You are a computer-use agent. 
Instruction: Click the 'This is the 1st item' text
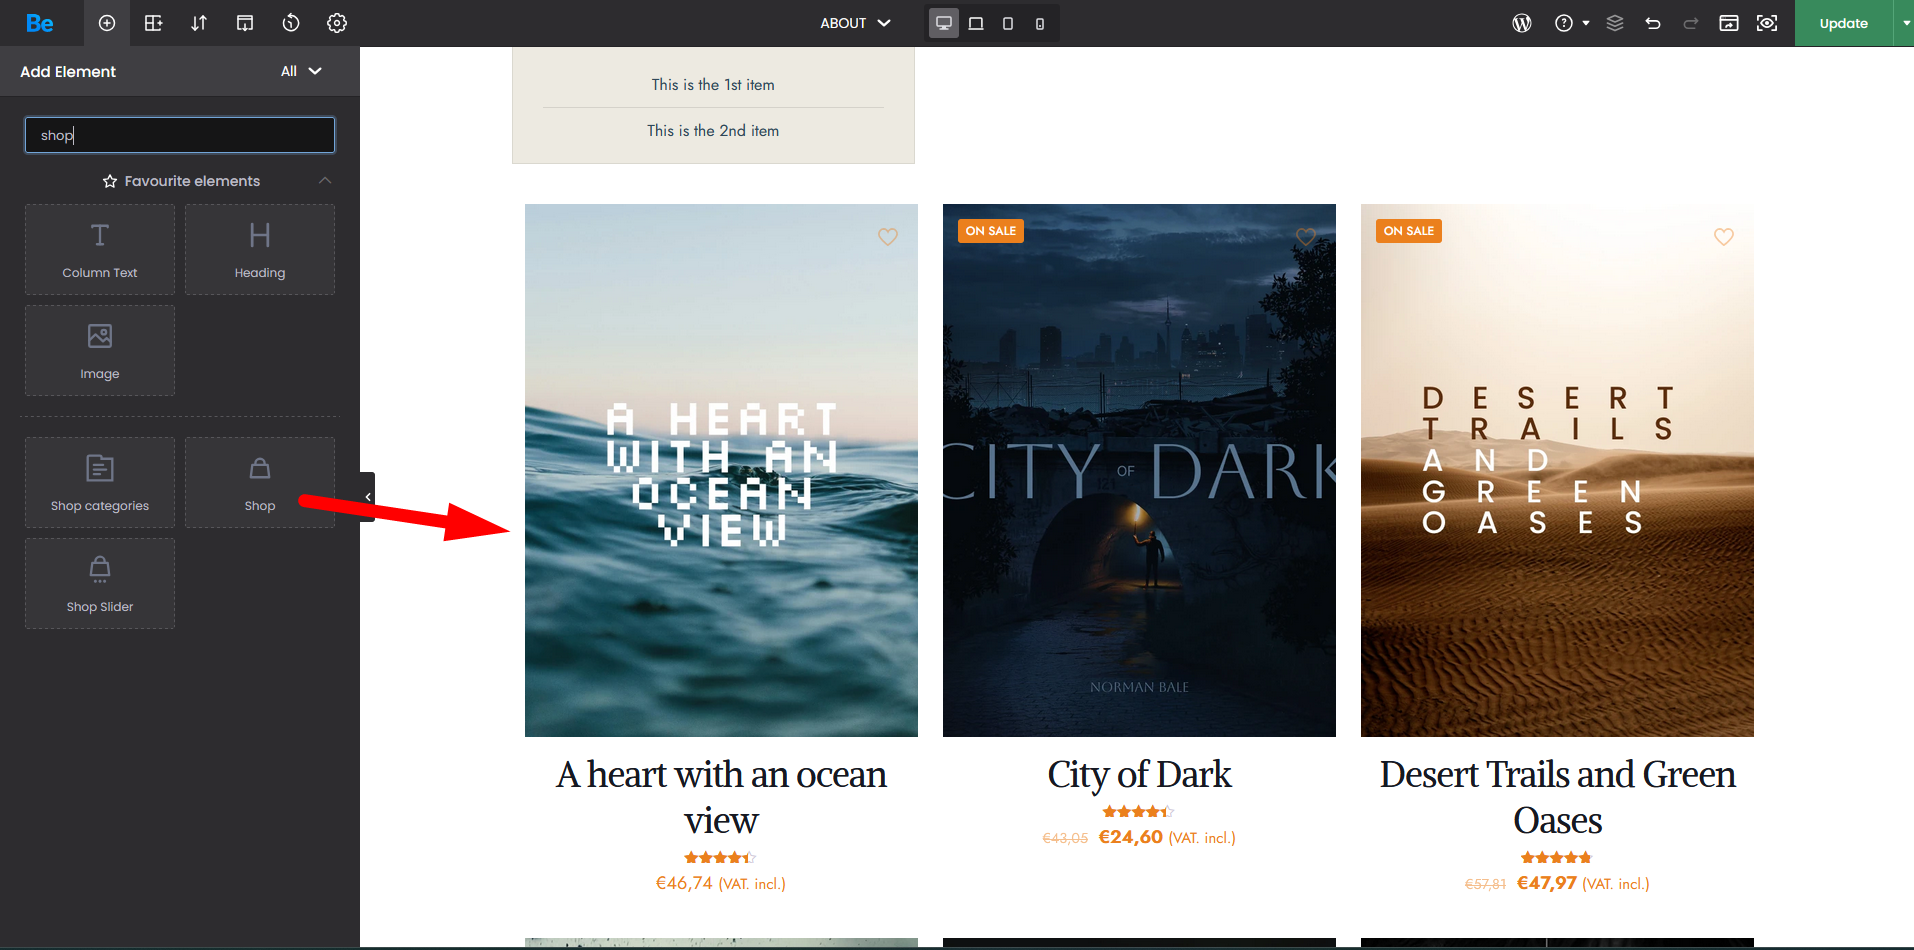(x=713, y=85)
